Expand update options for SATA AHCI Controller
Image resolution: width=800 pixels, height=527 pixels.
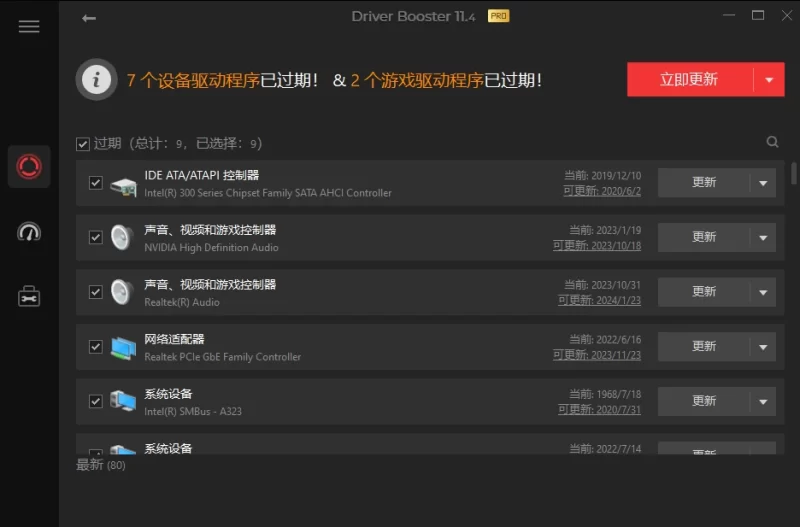tap(763, 183)
